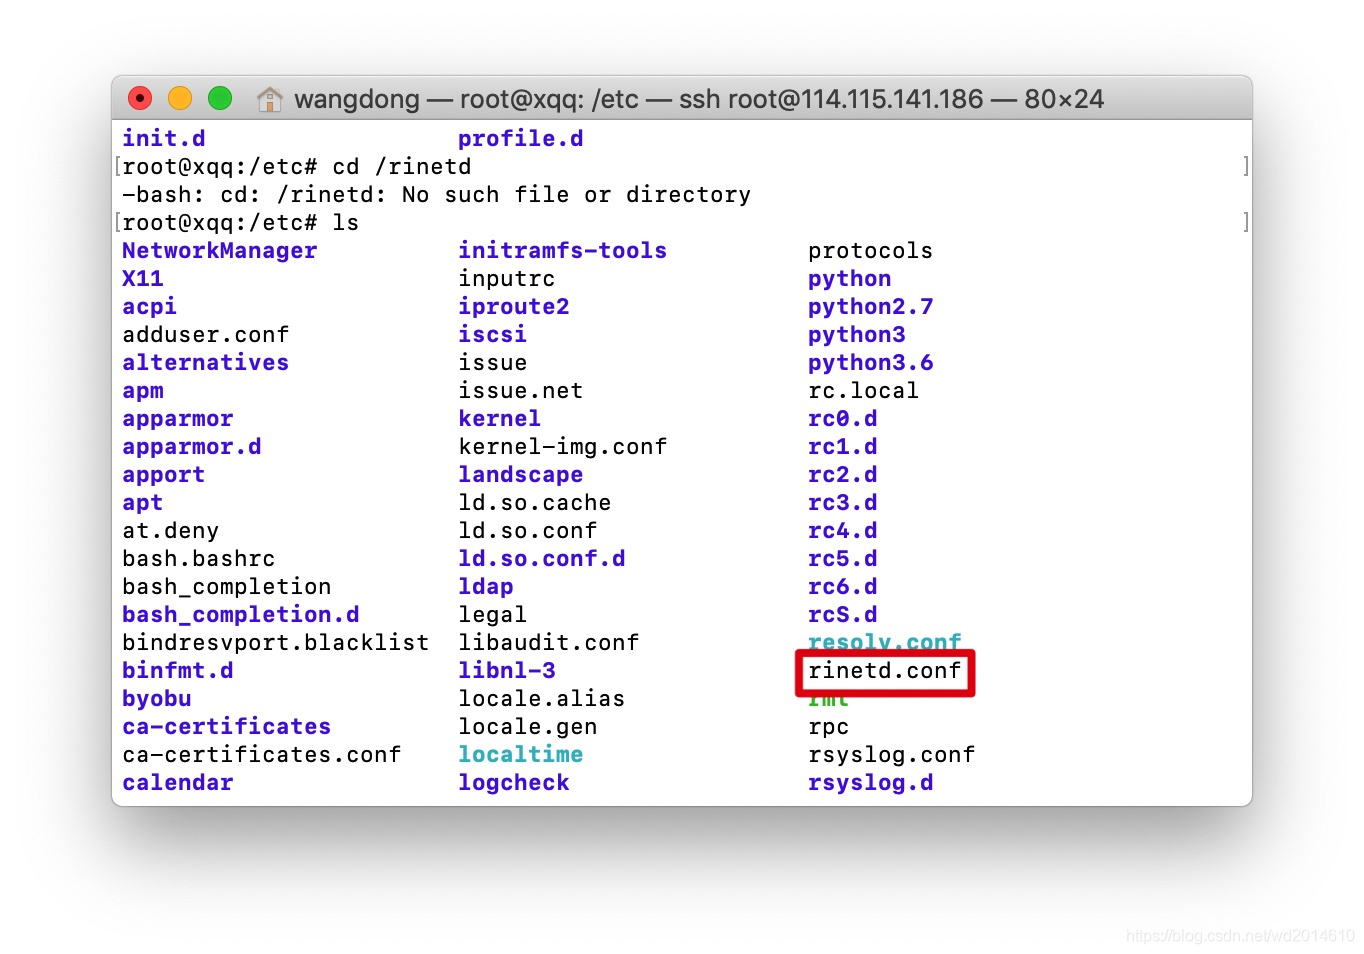
Task: Click the landscape directory name
Action: pos(521,475)
